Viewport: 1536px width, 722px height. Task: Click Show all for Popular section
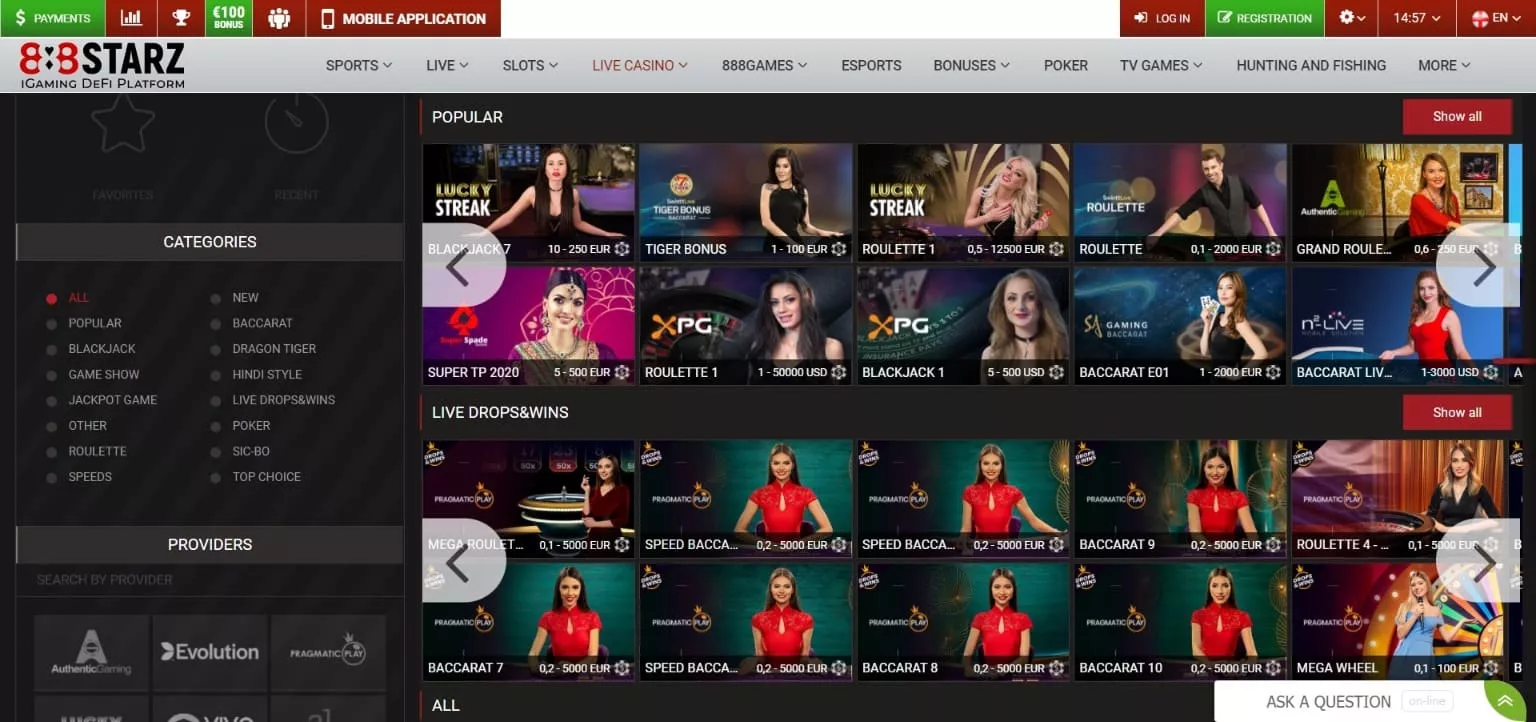(x=1456, y=117)
